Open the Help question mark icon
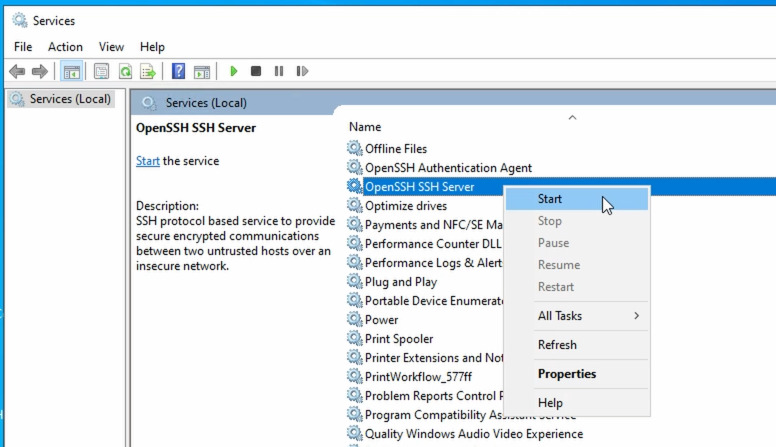The image size is (776, 447). (x=178, y=71)
